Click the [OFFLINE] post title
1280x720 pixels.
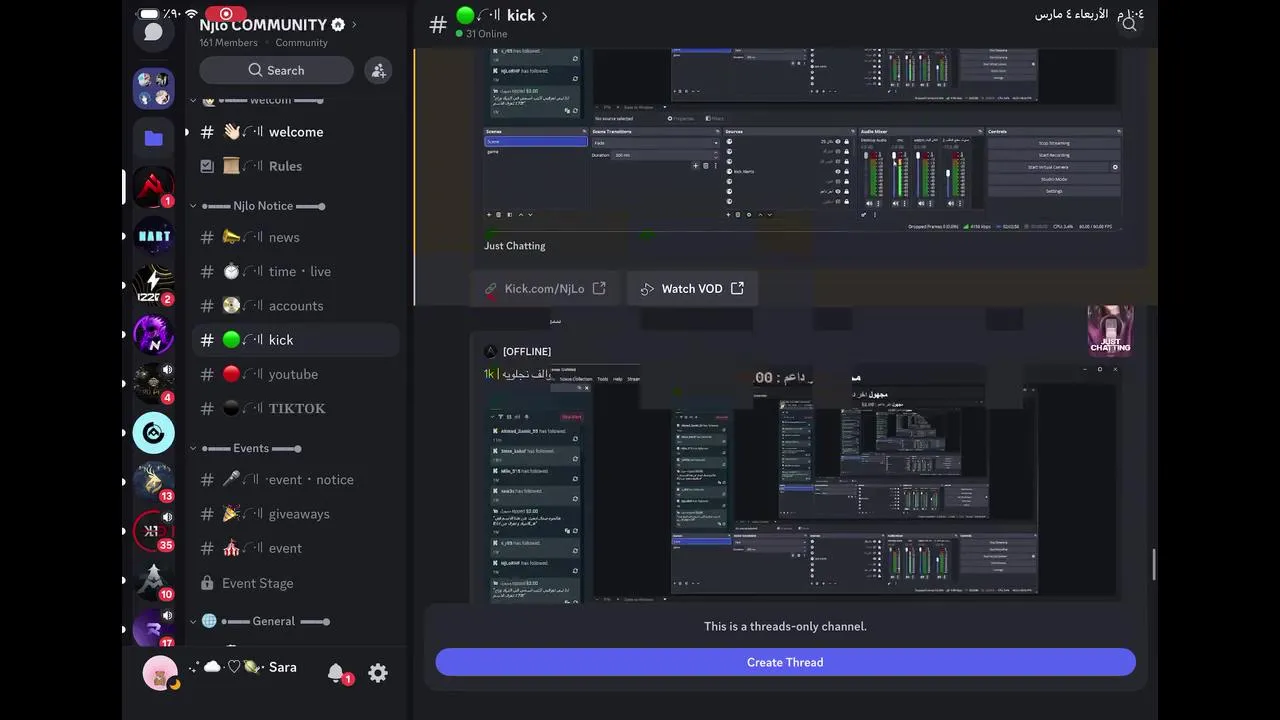coord(526,351)
